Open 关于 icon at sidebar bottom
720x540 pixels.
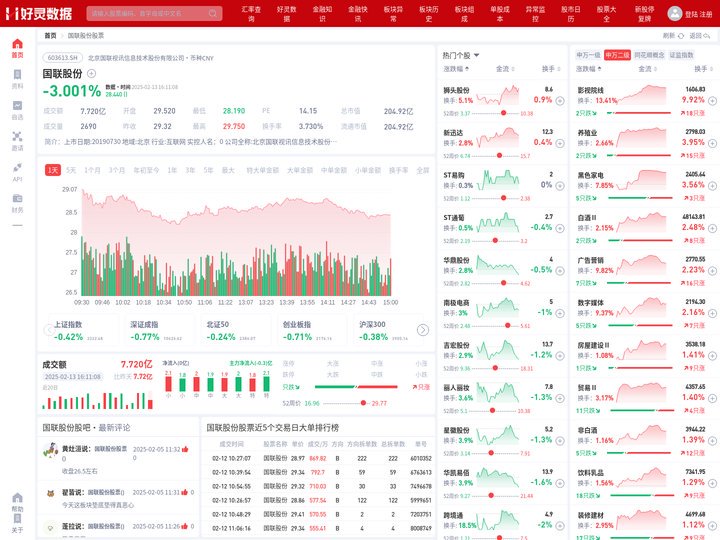[x=17, y=523]
